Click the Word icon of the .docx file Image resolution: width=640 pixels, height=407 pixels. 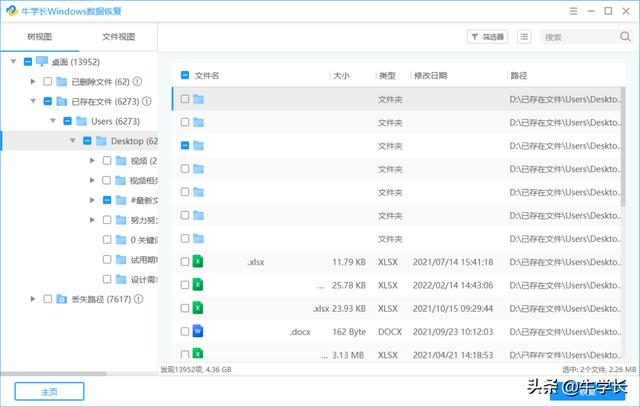point(198,331)
